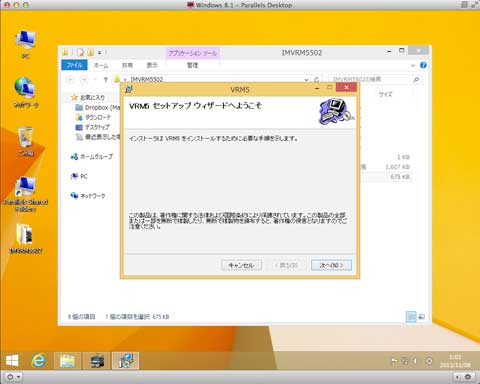Screen dimensions: 480x384
Task: Click the search magnifier icon
Action: tap(416, 79)
